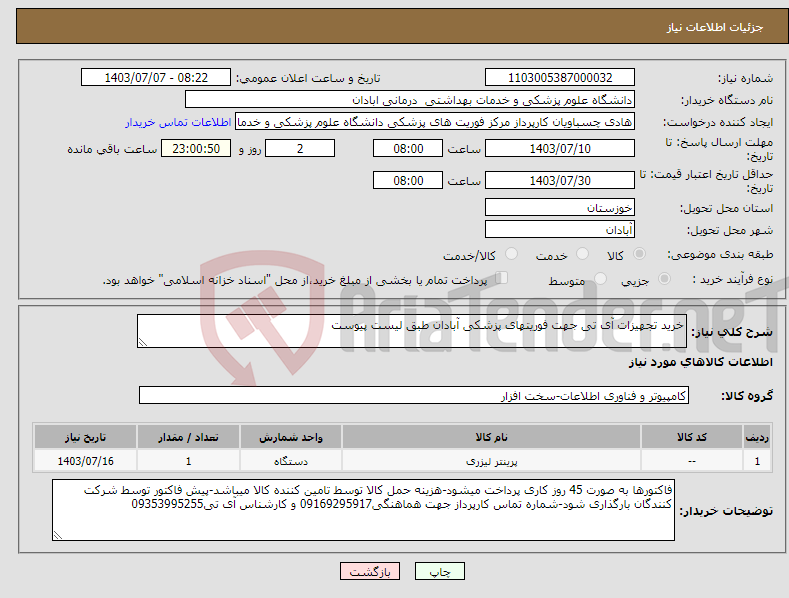The width and height of the screenshot is (789, 598).
Task: Toggle the اسناد خزانه اسلامی payment checkbox
Action: click(x=502, y=278)
